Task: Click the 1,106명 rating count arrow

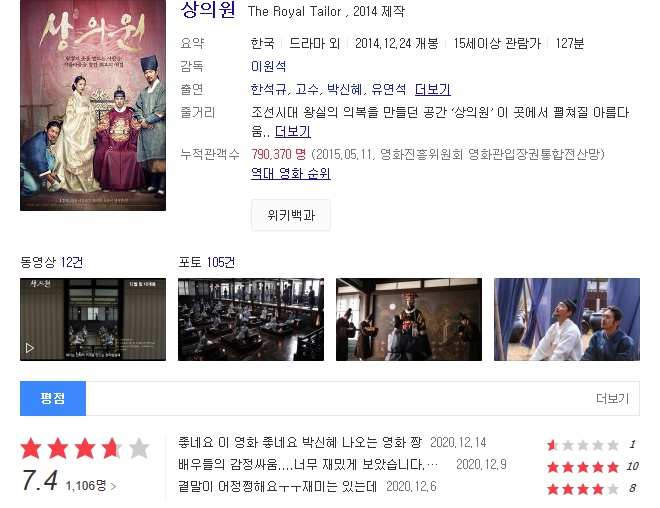Action: click(91, 486)
